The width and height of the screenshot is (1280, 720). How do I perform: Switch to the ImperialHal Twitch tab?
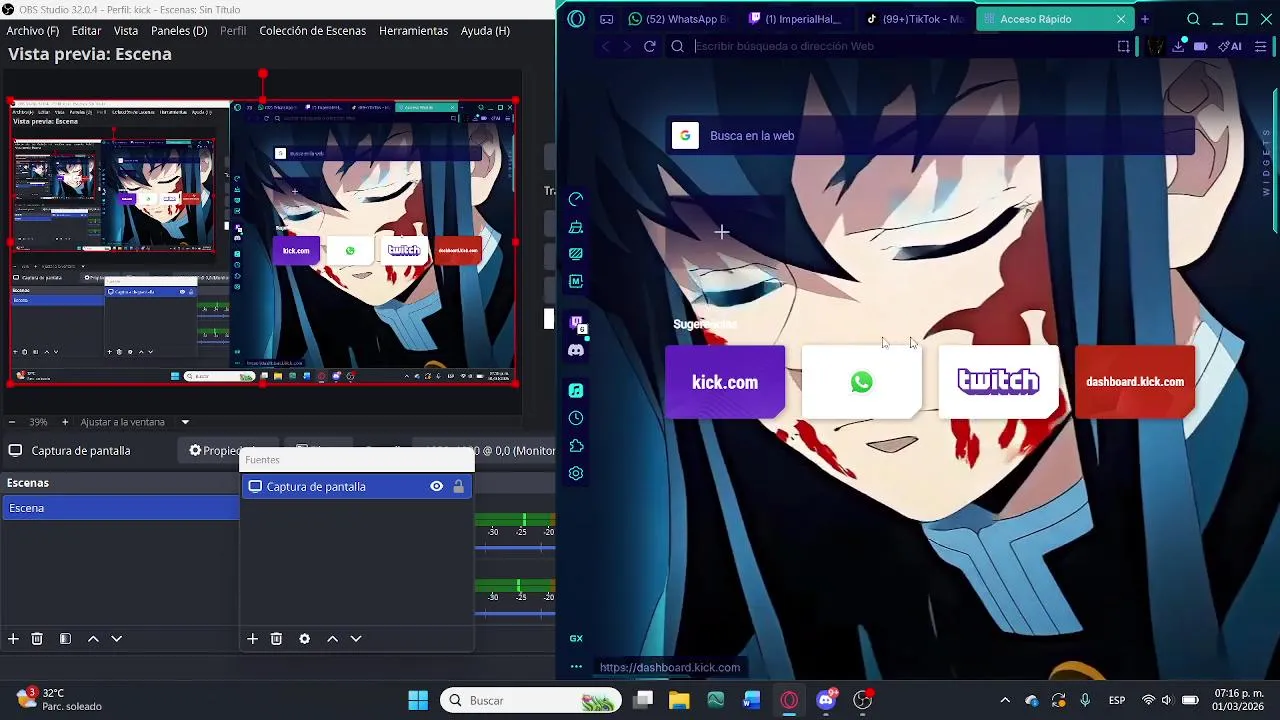point(795,19)
